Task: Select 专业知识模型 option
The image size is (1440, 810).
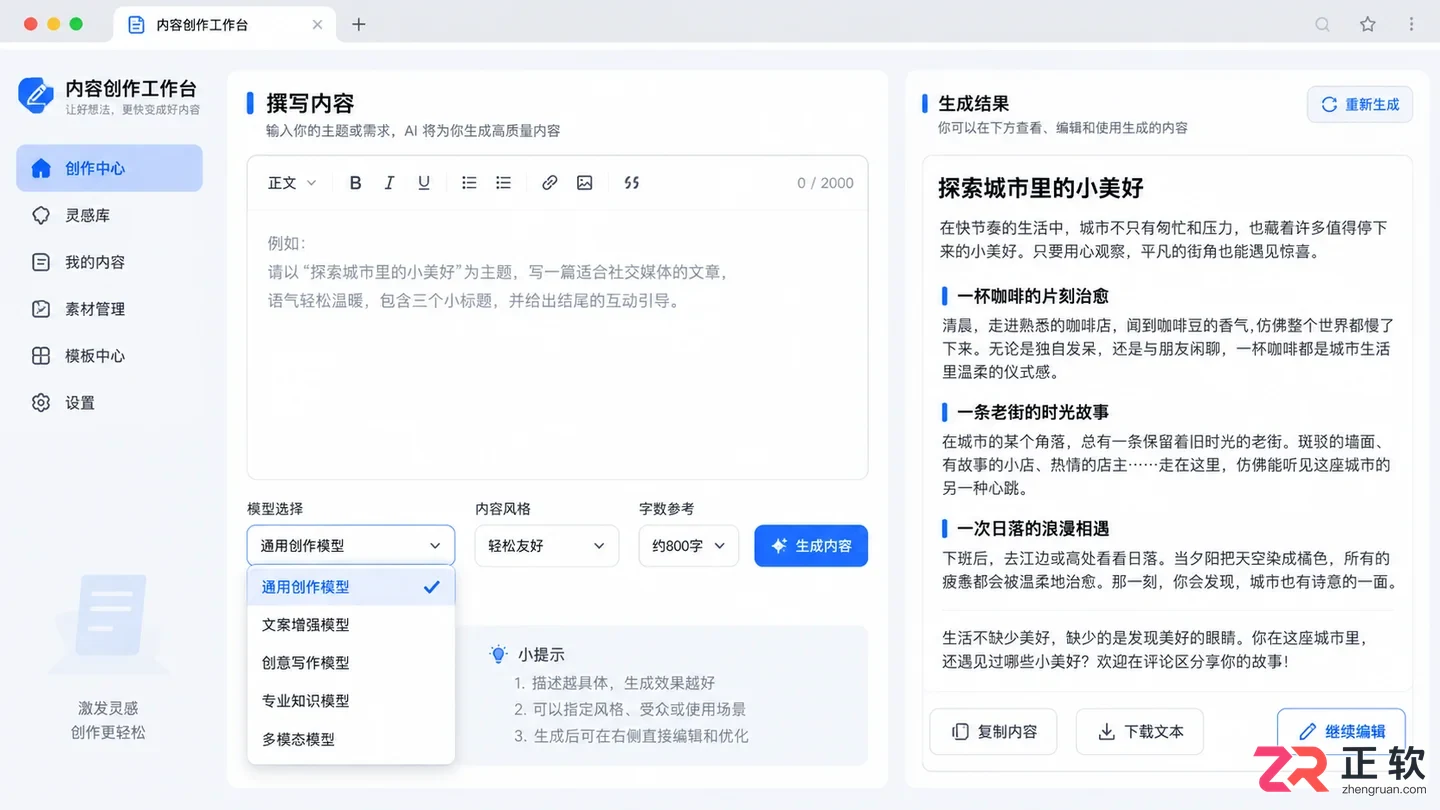Action: point(351,701)
